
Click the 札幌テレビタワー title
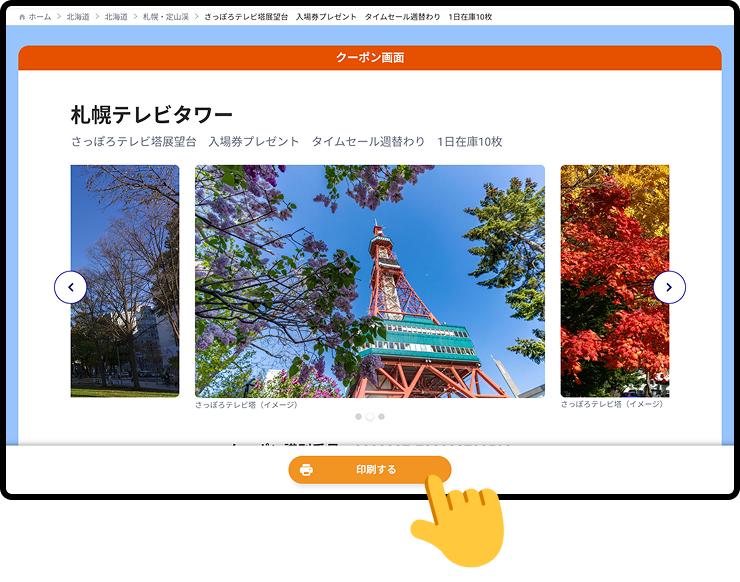pyautogui.click(x=152, y=115)
